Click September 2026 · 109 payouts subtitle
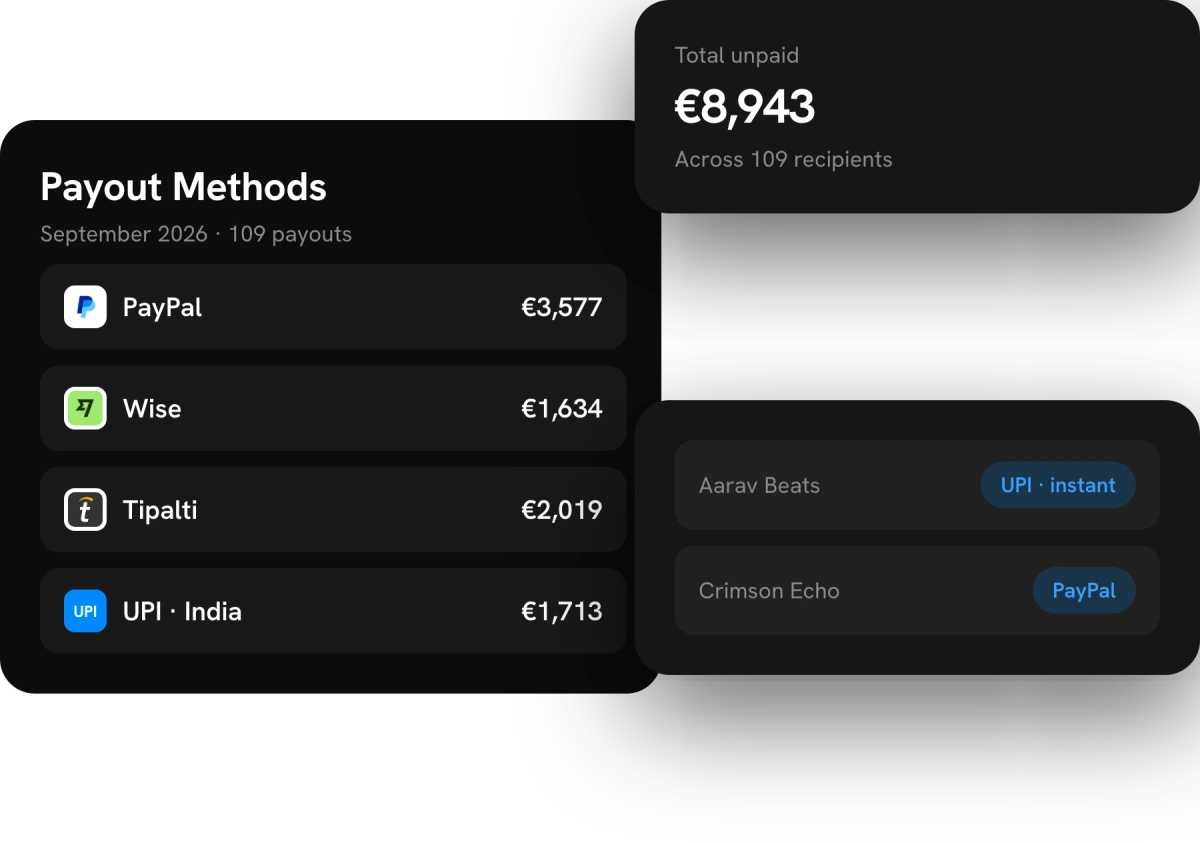This screenshot has width=1200, height=843. pyautogui.click(x=196, y=234)
